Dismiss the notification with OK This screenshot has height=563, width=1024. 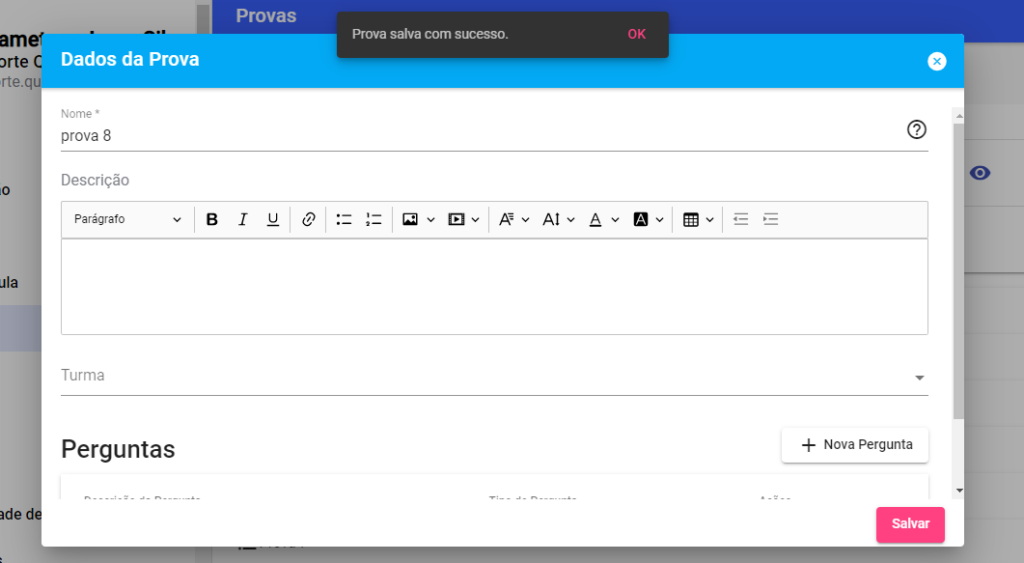(637, 35)
